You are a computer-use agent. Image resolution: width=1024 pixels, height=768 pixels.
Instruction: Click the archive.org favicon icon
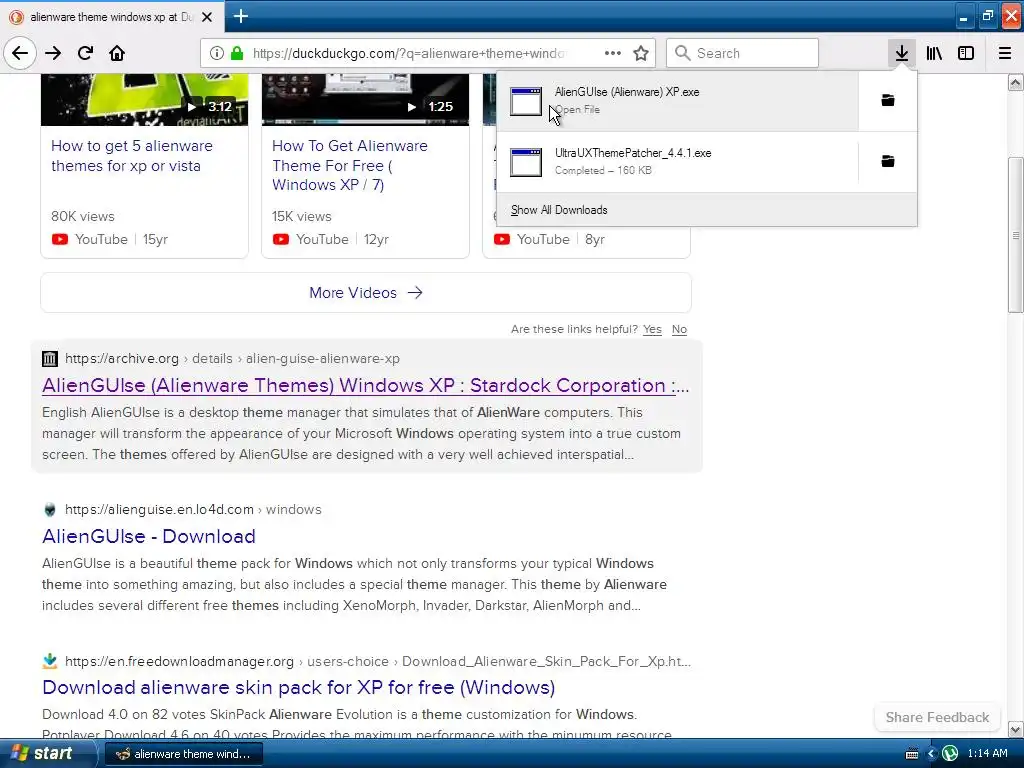pos(50,359)
